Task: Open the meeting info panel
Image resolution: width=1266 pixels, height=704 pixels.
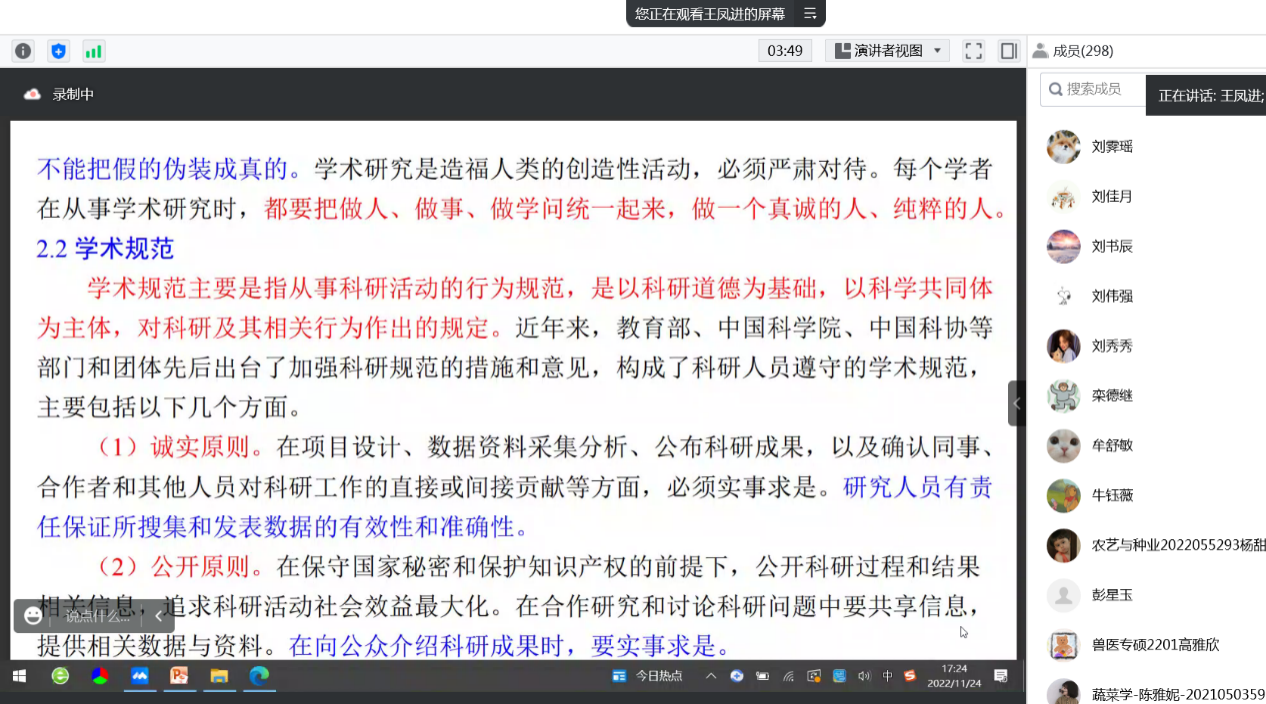Action: (22, 50)
